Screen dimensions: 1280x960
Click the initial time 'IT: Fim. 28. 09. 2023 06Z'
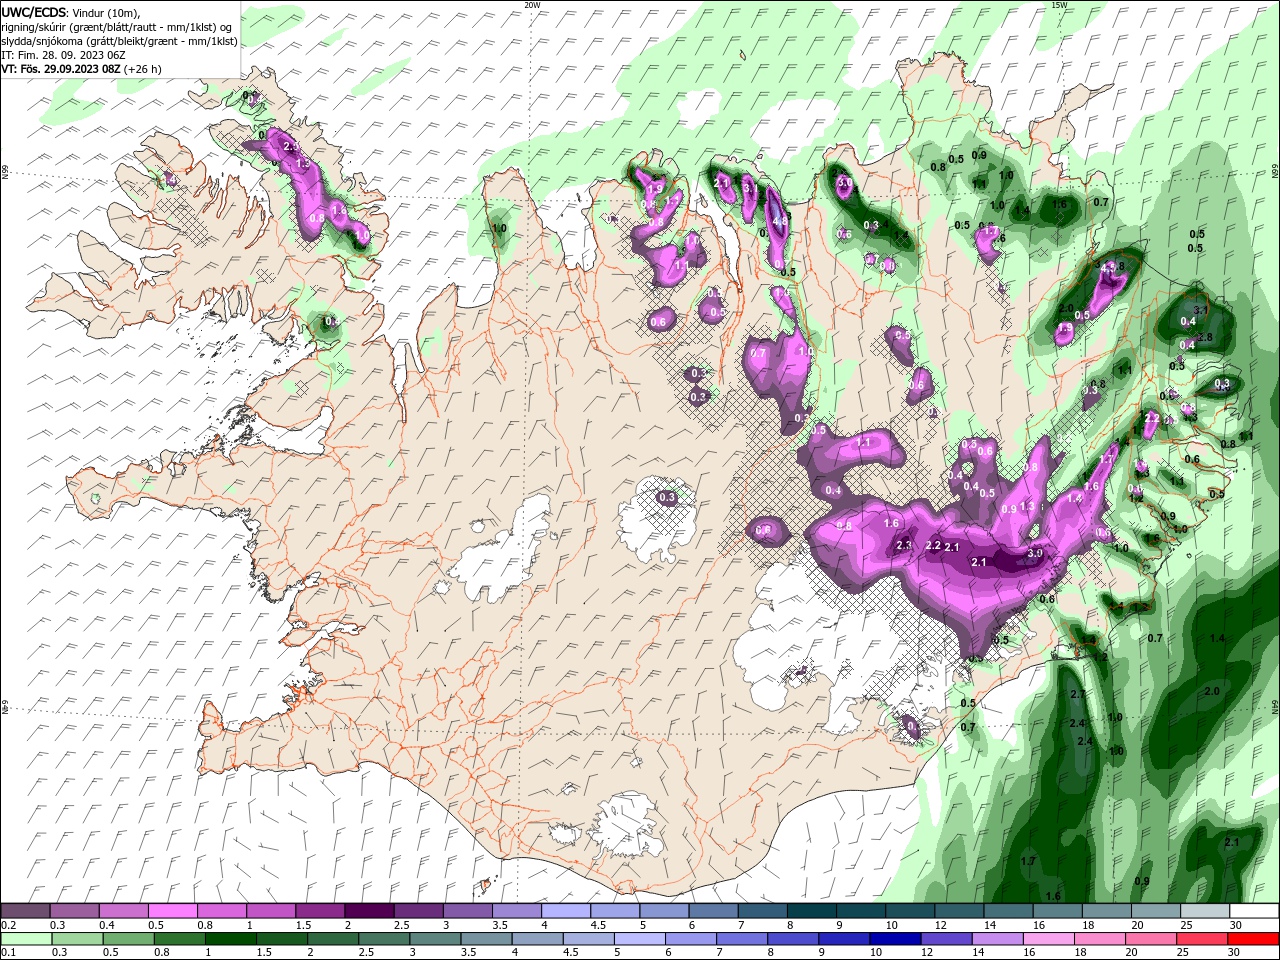pos(62,55)
